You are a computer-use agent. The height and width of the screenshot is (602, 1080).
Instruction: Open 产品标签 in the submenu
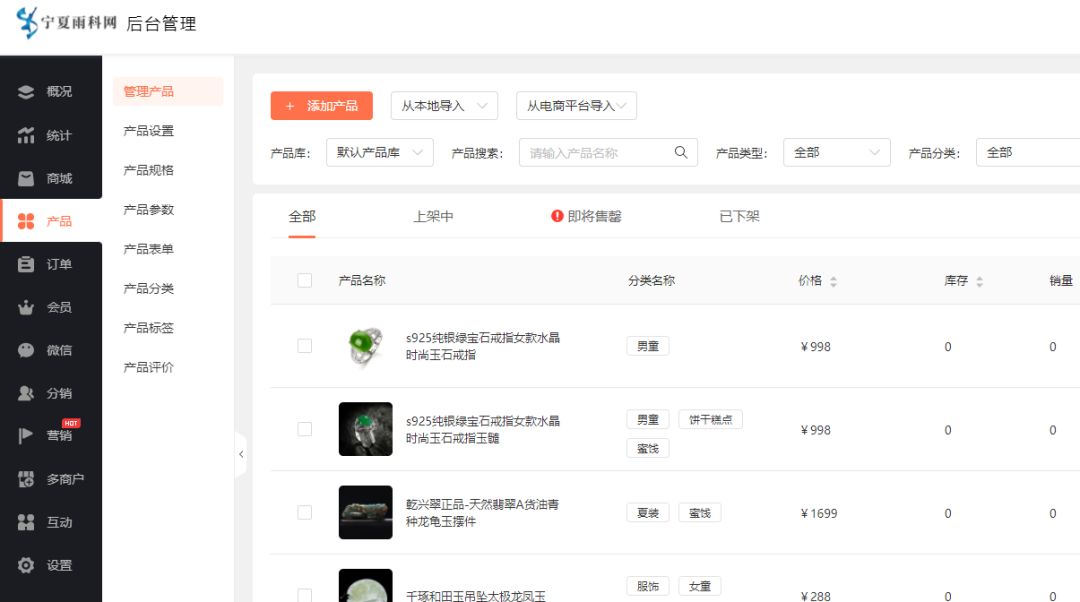(148, 328)
